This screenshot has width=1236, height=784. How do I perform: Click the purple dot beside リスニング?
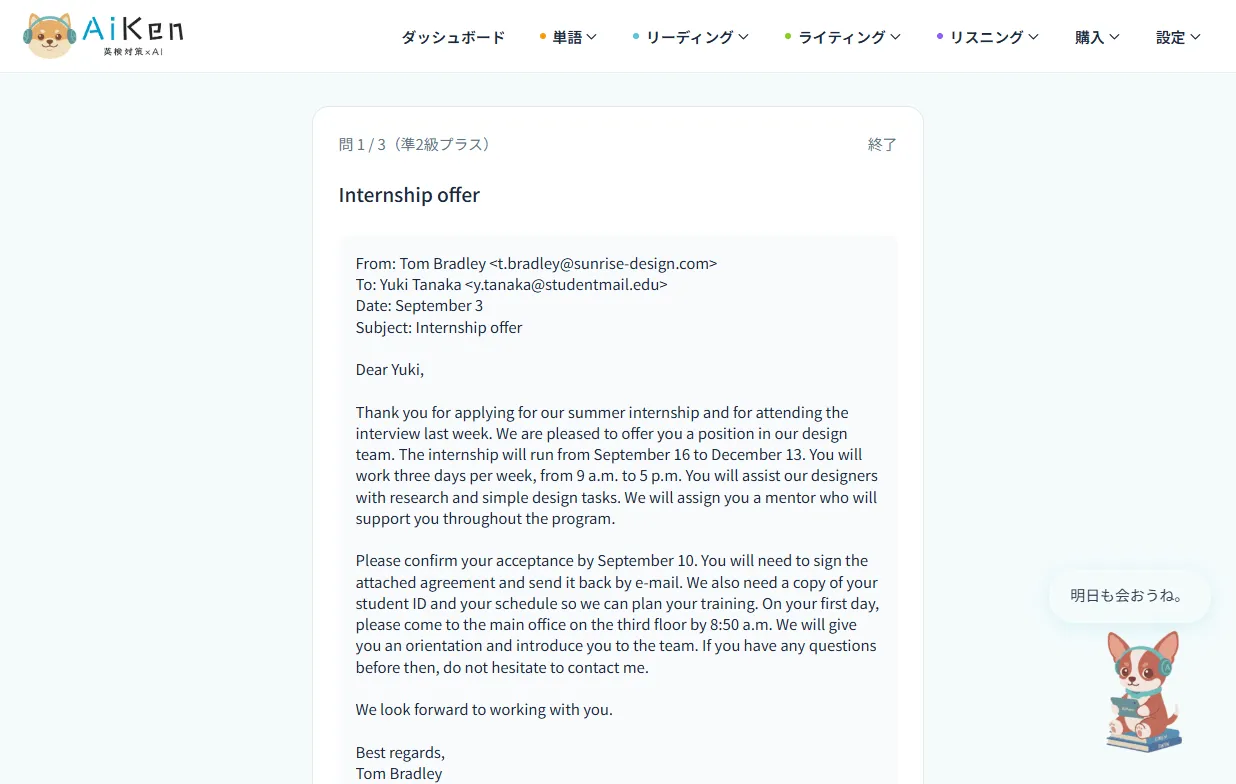click(940, 37)
